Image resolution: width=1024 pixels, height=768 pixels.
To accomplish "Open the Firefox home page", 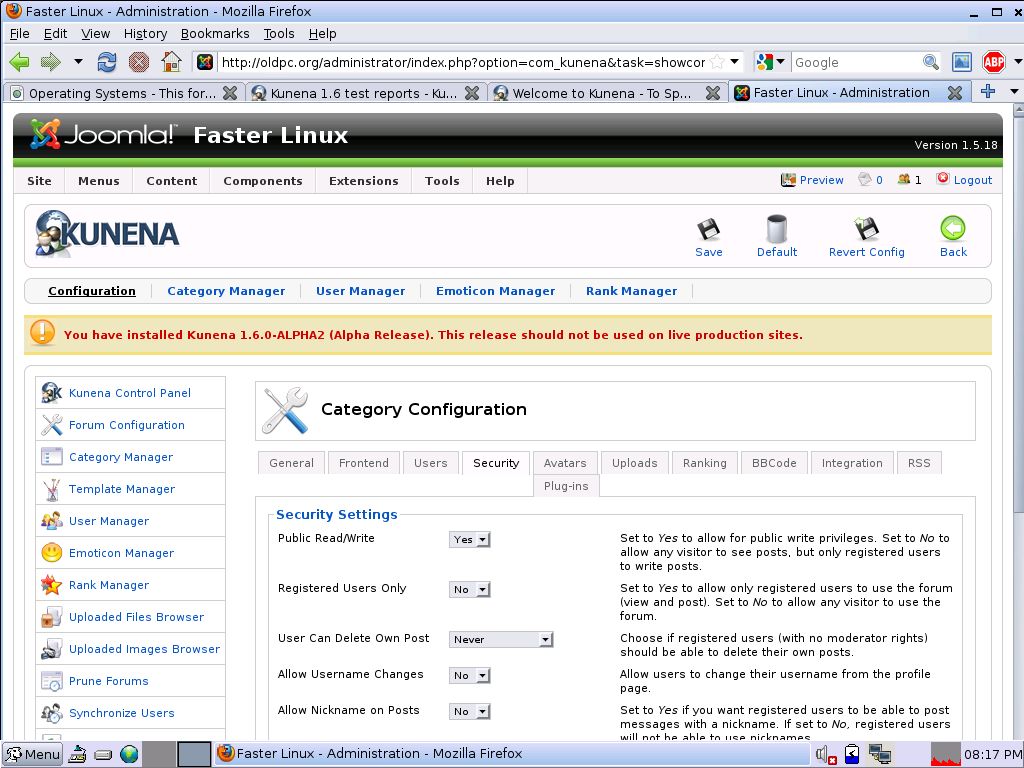I will (171, 62).
